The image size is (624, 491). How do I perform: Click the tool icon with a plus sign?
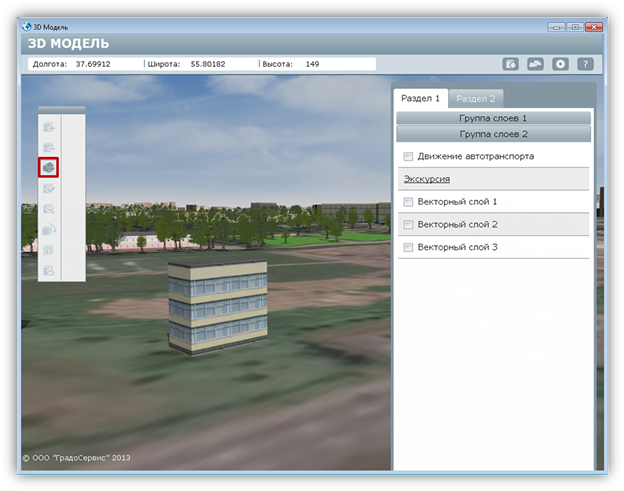point(49,127)
